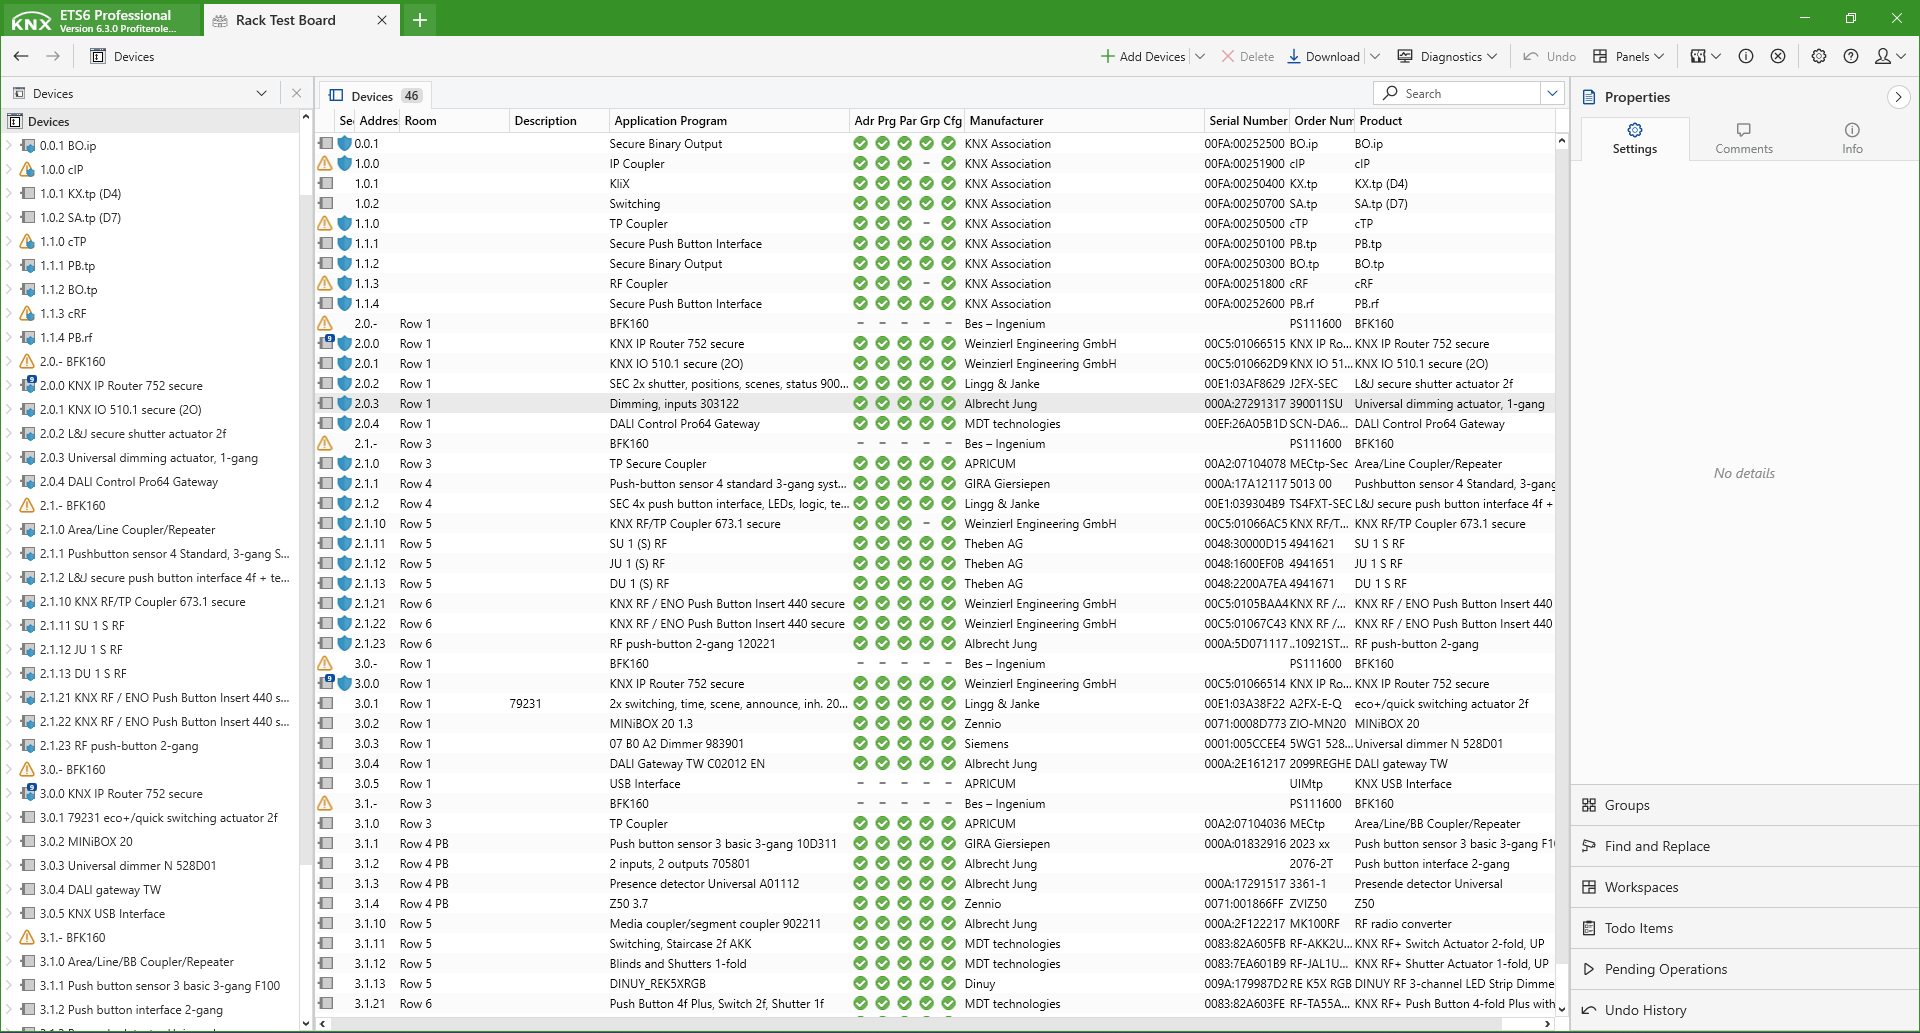Open settings via the gear icon

pos(1819,56)
